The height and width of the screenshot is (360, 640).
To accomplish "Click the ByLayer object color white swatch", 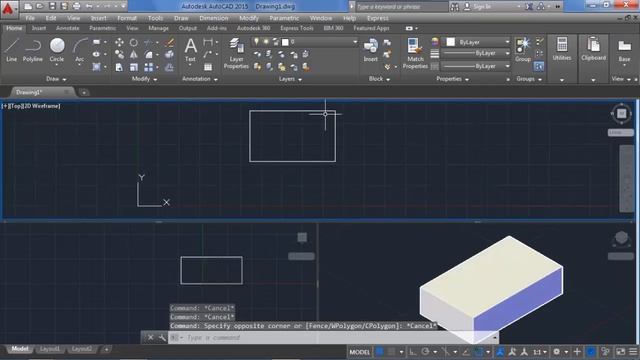I will [451, 42].
